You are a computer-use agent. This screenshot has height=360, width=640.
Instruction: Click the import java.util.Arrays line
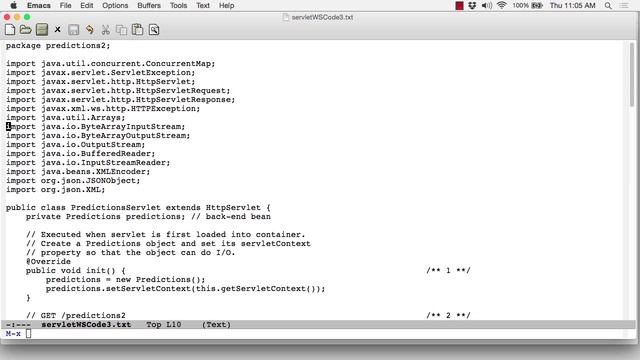click(x=66, y=118)
